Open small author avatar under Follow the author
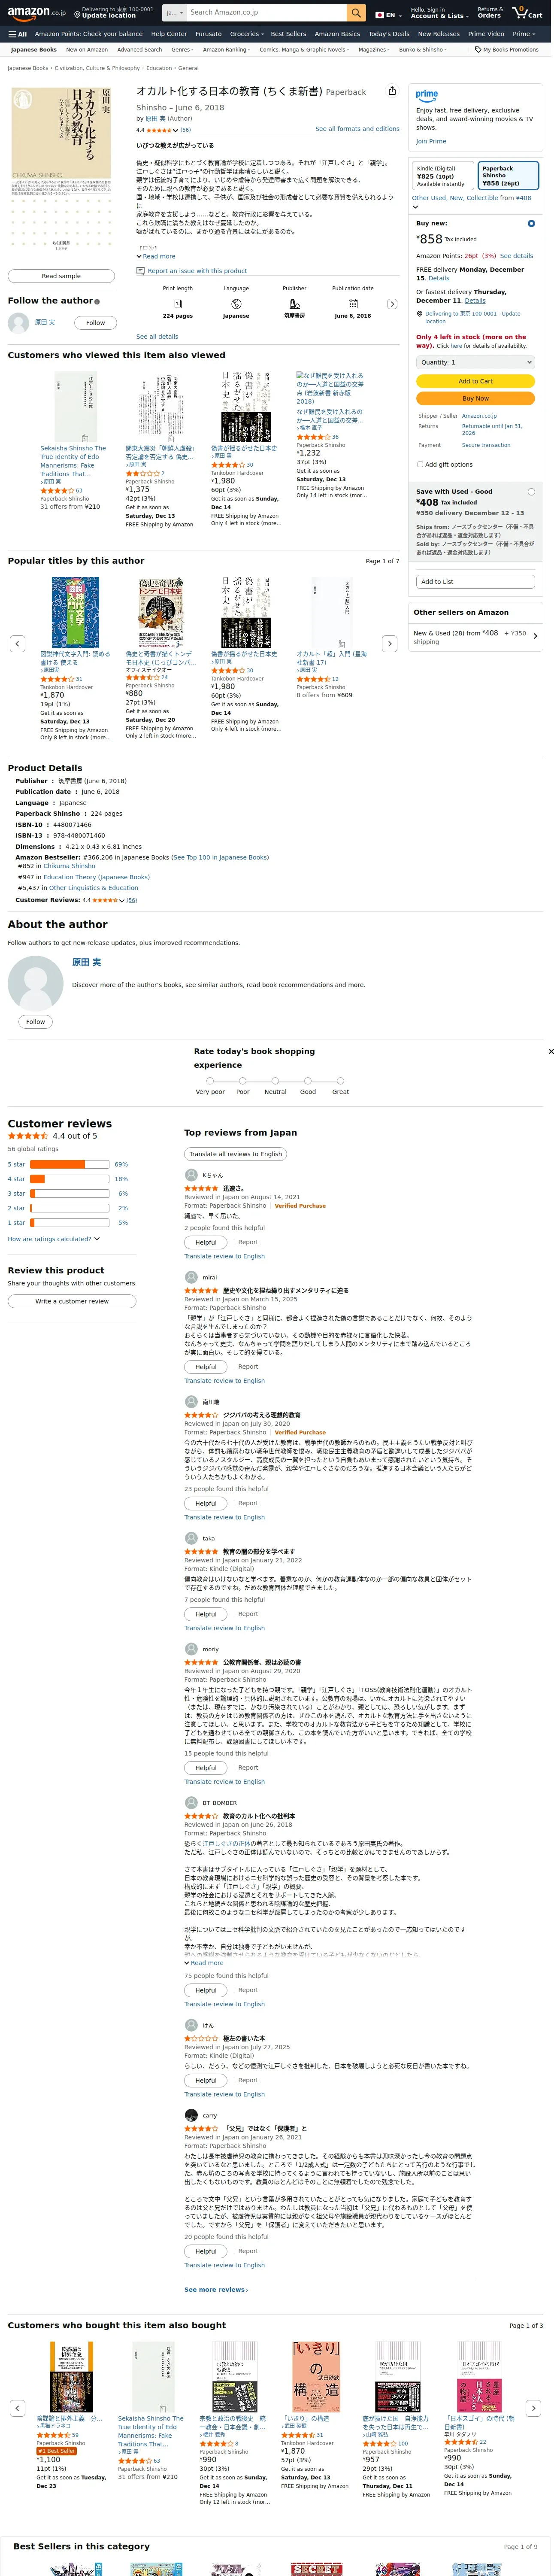 (x=18, y=322)
